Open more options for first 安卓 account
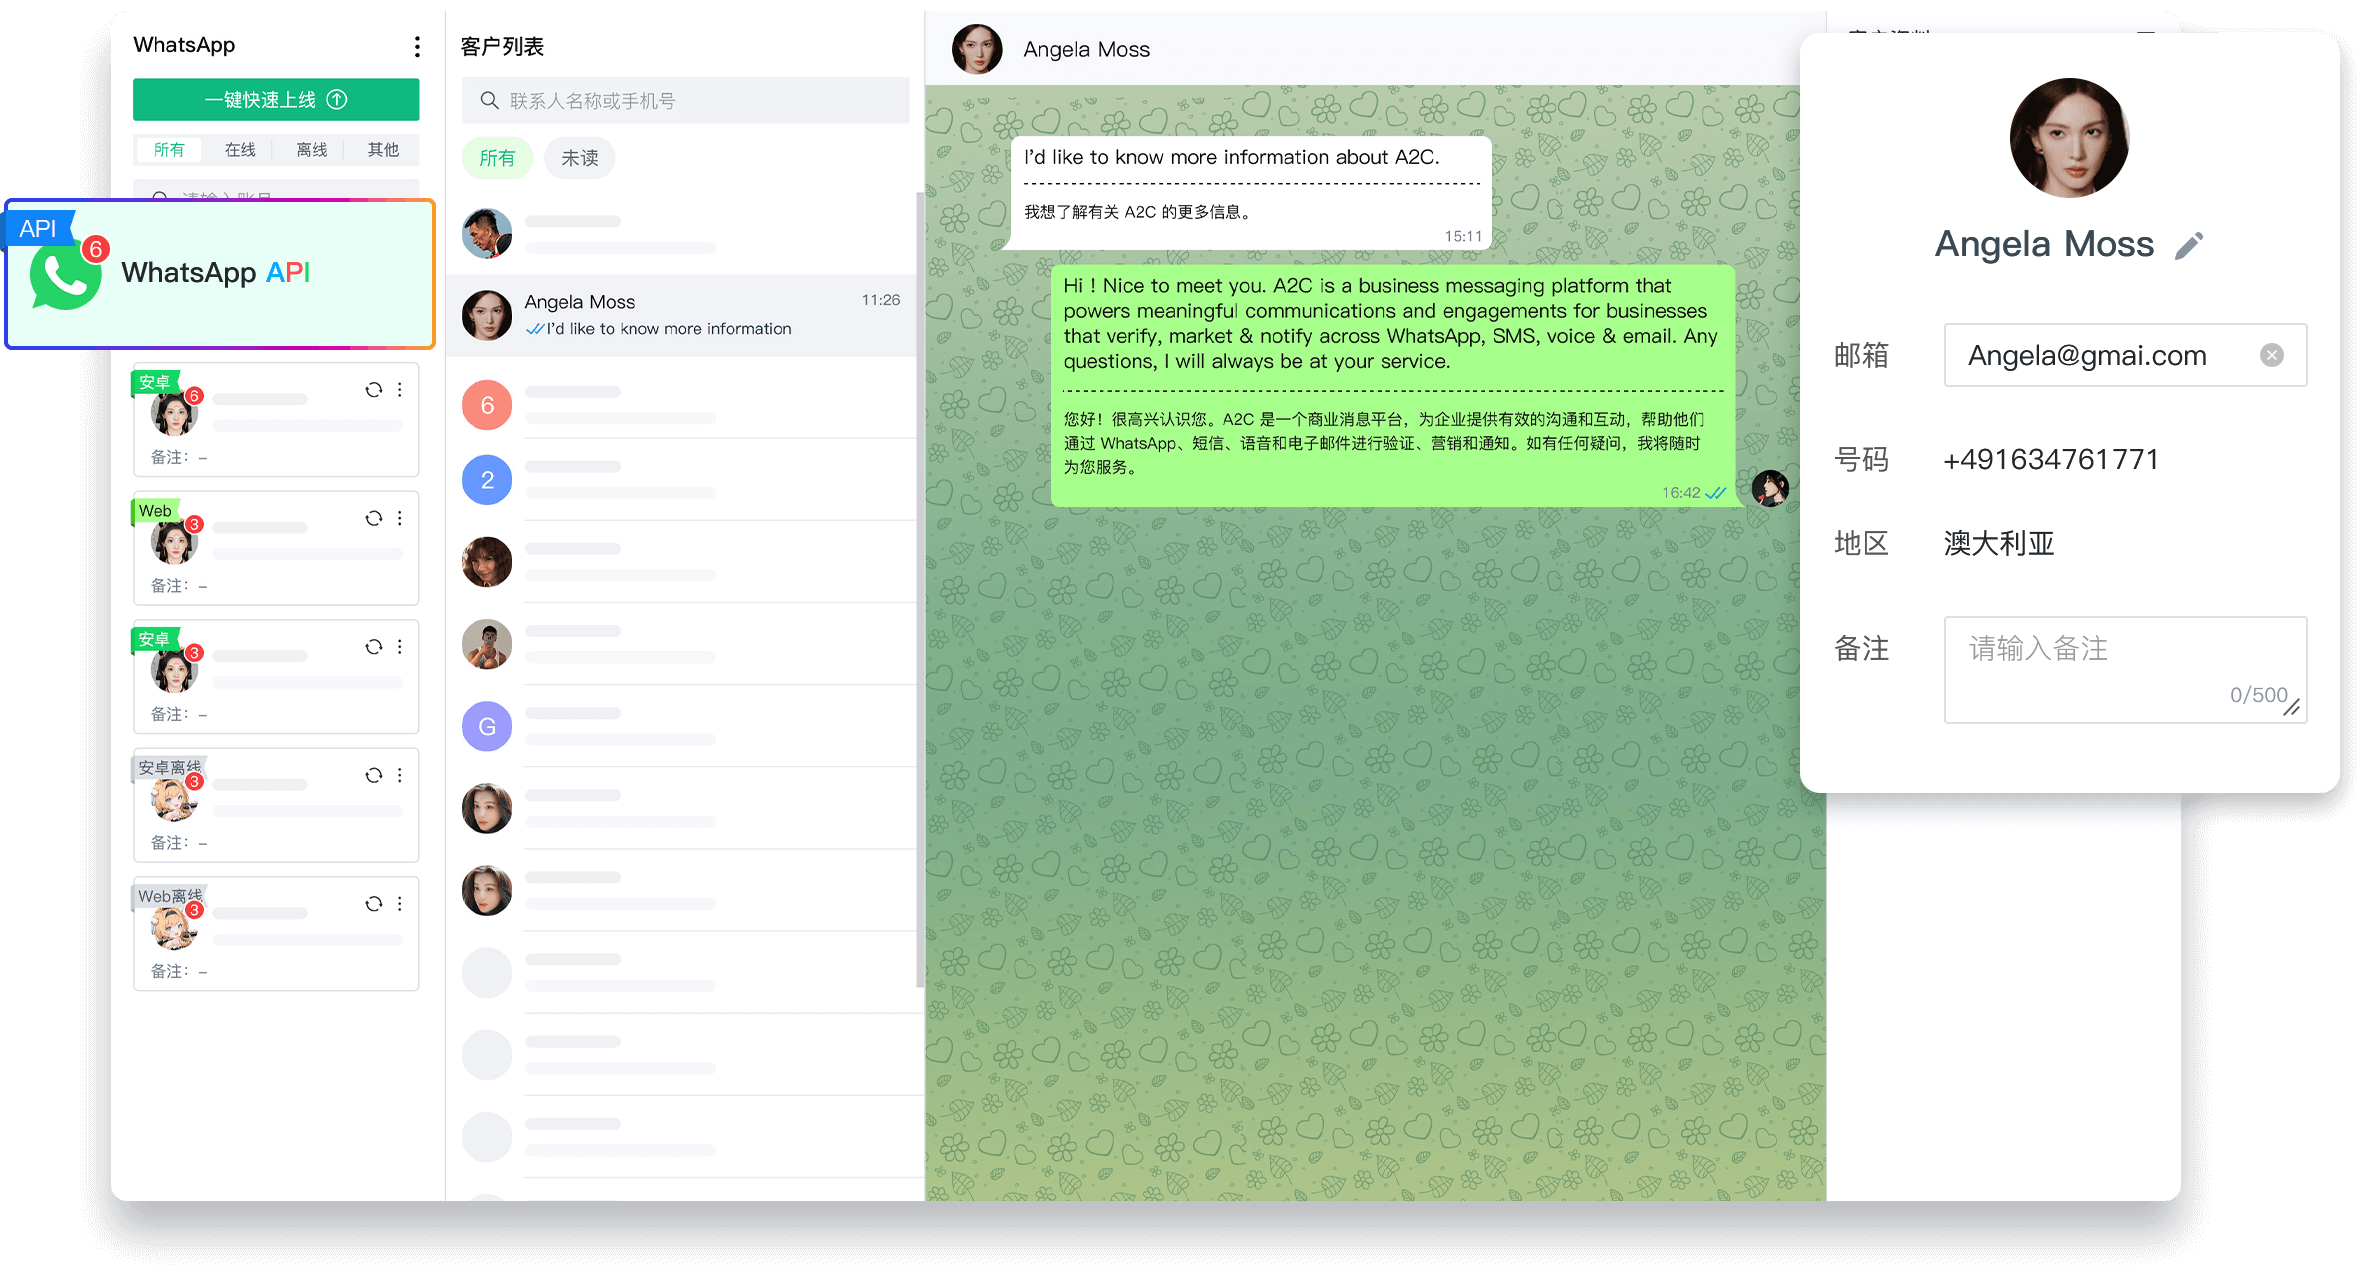This screenshot has width=2365, height=1276. [x=400, y=390]
